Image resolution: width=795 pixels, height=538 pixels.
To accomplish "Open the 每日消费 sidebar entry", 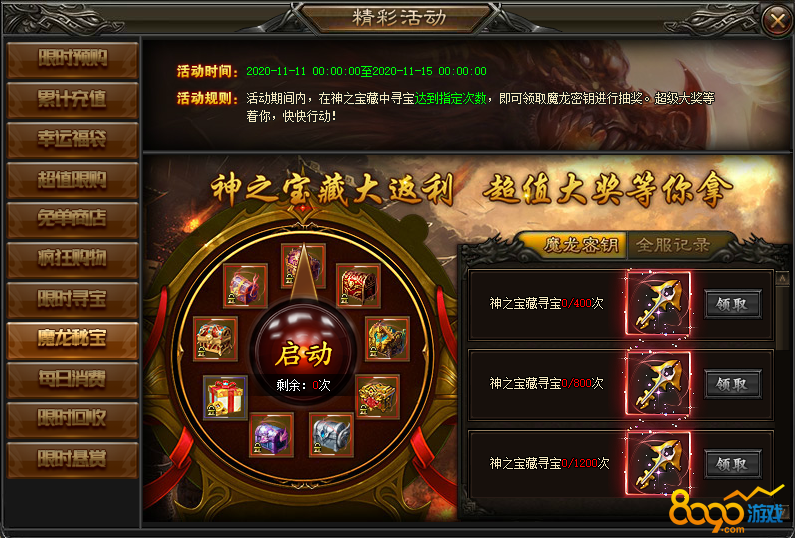I will coord(73,379).
